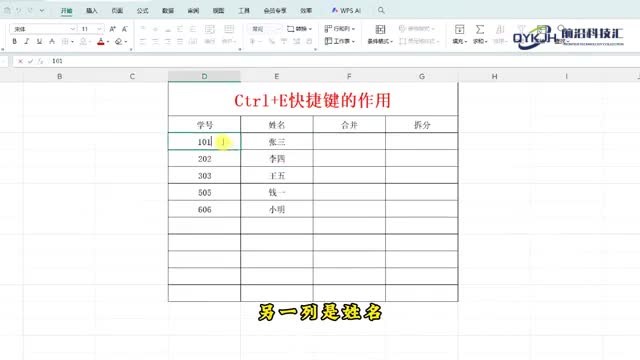Click the save icon at top left
Screen dimensions: 640x360
click(x=7, y=11)
